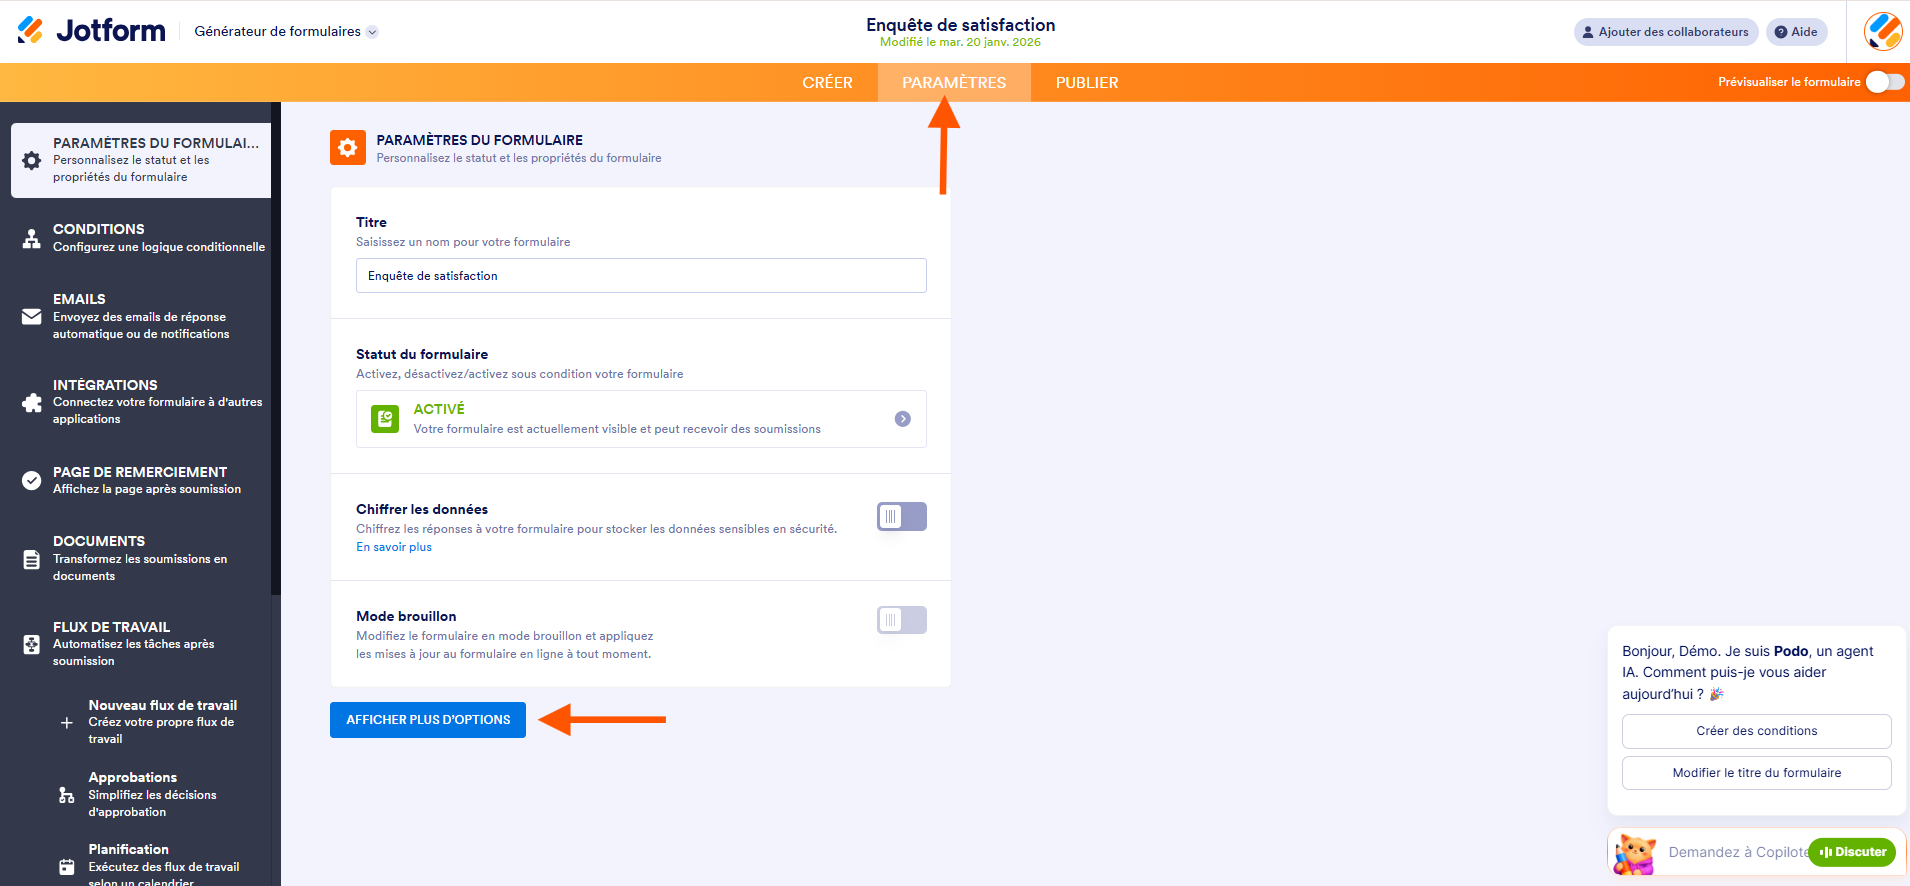Click the Jotform logo
This screenshot has height=886, width=1910.
click(91, 31)
